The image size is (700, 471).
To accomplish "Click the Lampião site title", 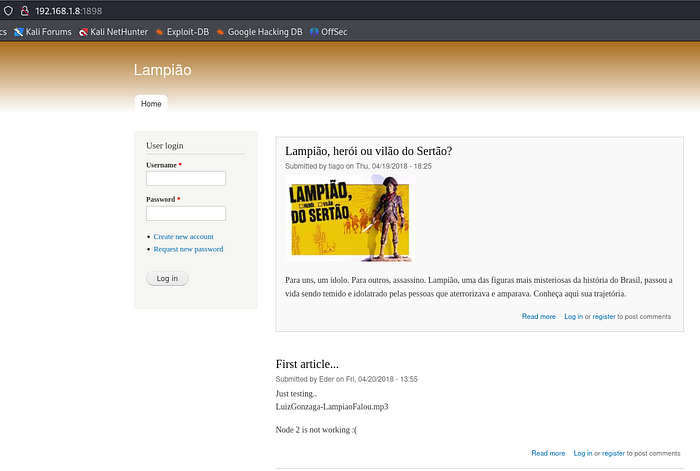I will (x=162, y=70).
